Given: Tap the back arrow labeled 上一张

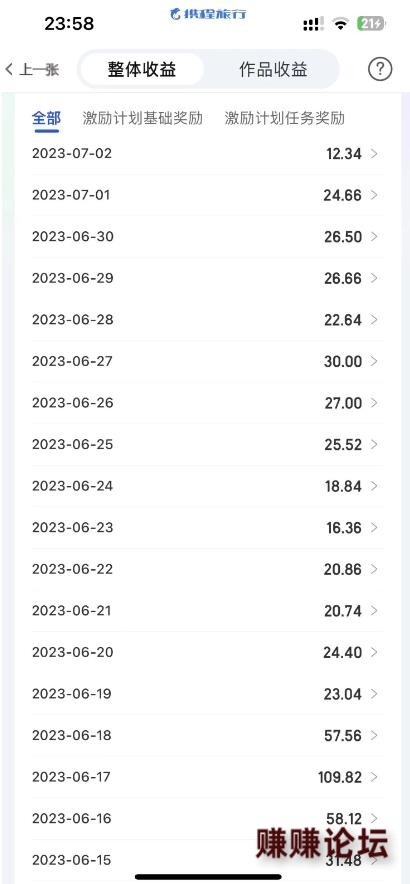Looking at the screenshot, I should point(32,69).
